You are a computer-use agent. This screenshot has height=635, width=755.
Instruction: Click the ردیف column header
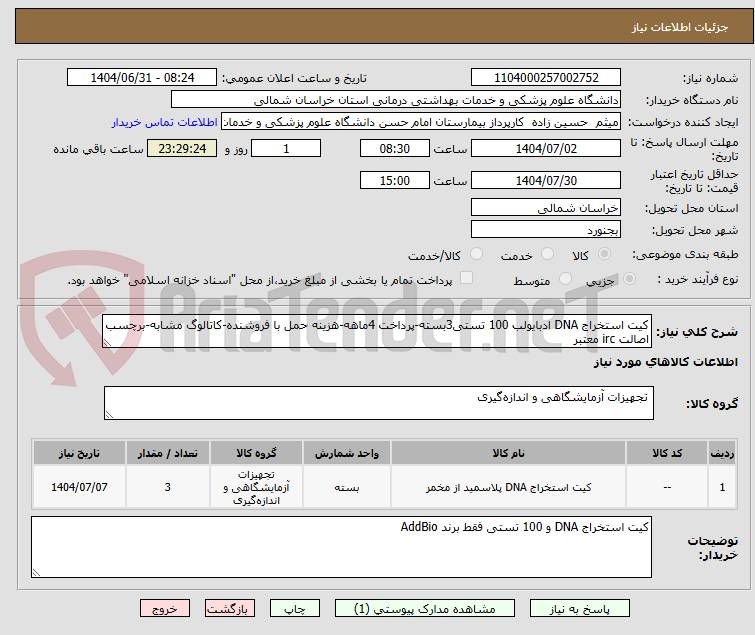[722, 453]
